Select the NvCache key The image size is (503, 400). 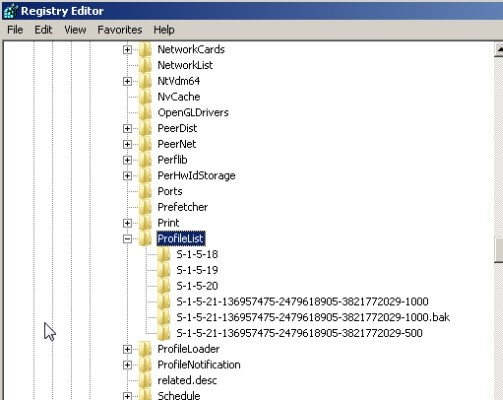(179, 97)
